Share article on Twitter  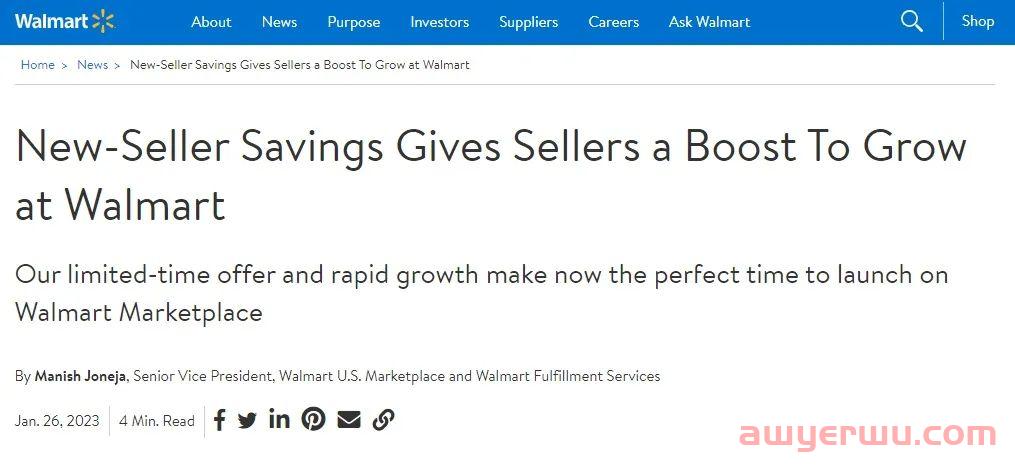click(247, 420)
